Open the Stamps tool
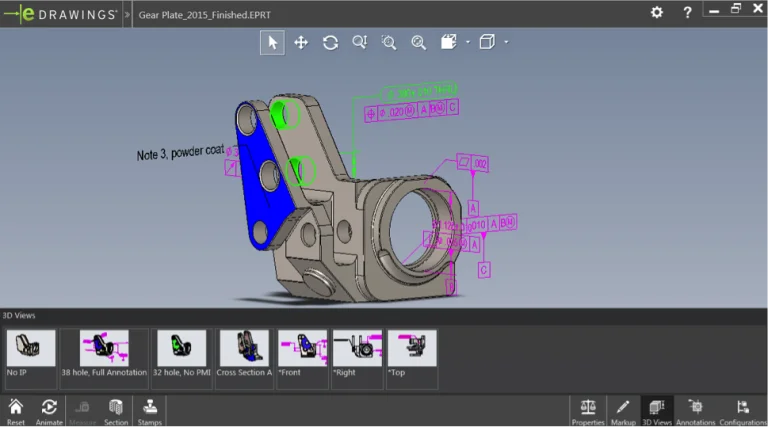The height and width of the screenshot is (427, 768). click(x=150, y=410)
